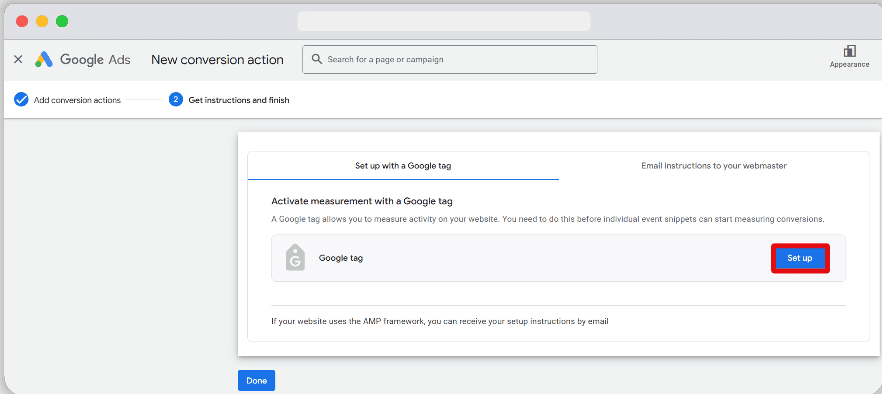Click the completed step checkmark icon
The image size is (882, 394).
21,100
